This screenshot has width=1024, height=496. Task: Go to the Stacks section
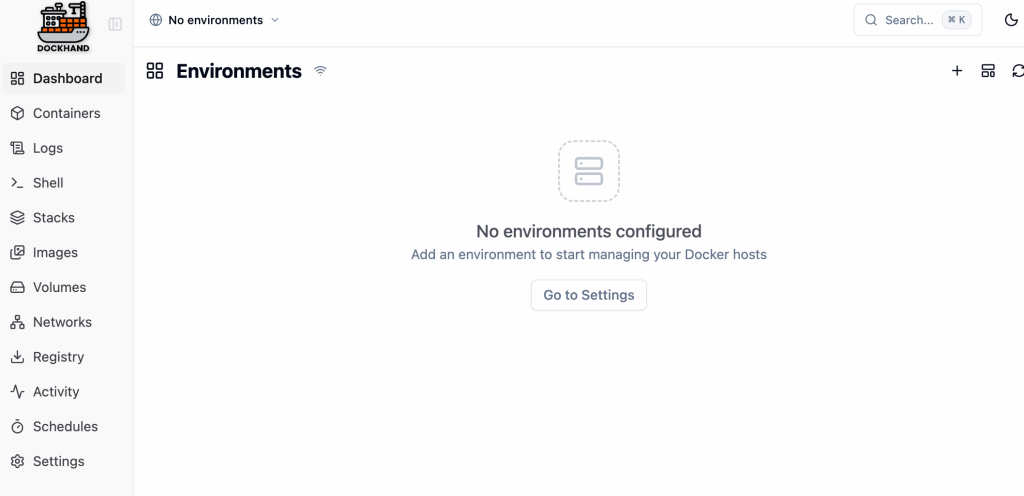point(54,218)
